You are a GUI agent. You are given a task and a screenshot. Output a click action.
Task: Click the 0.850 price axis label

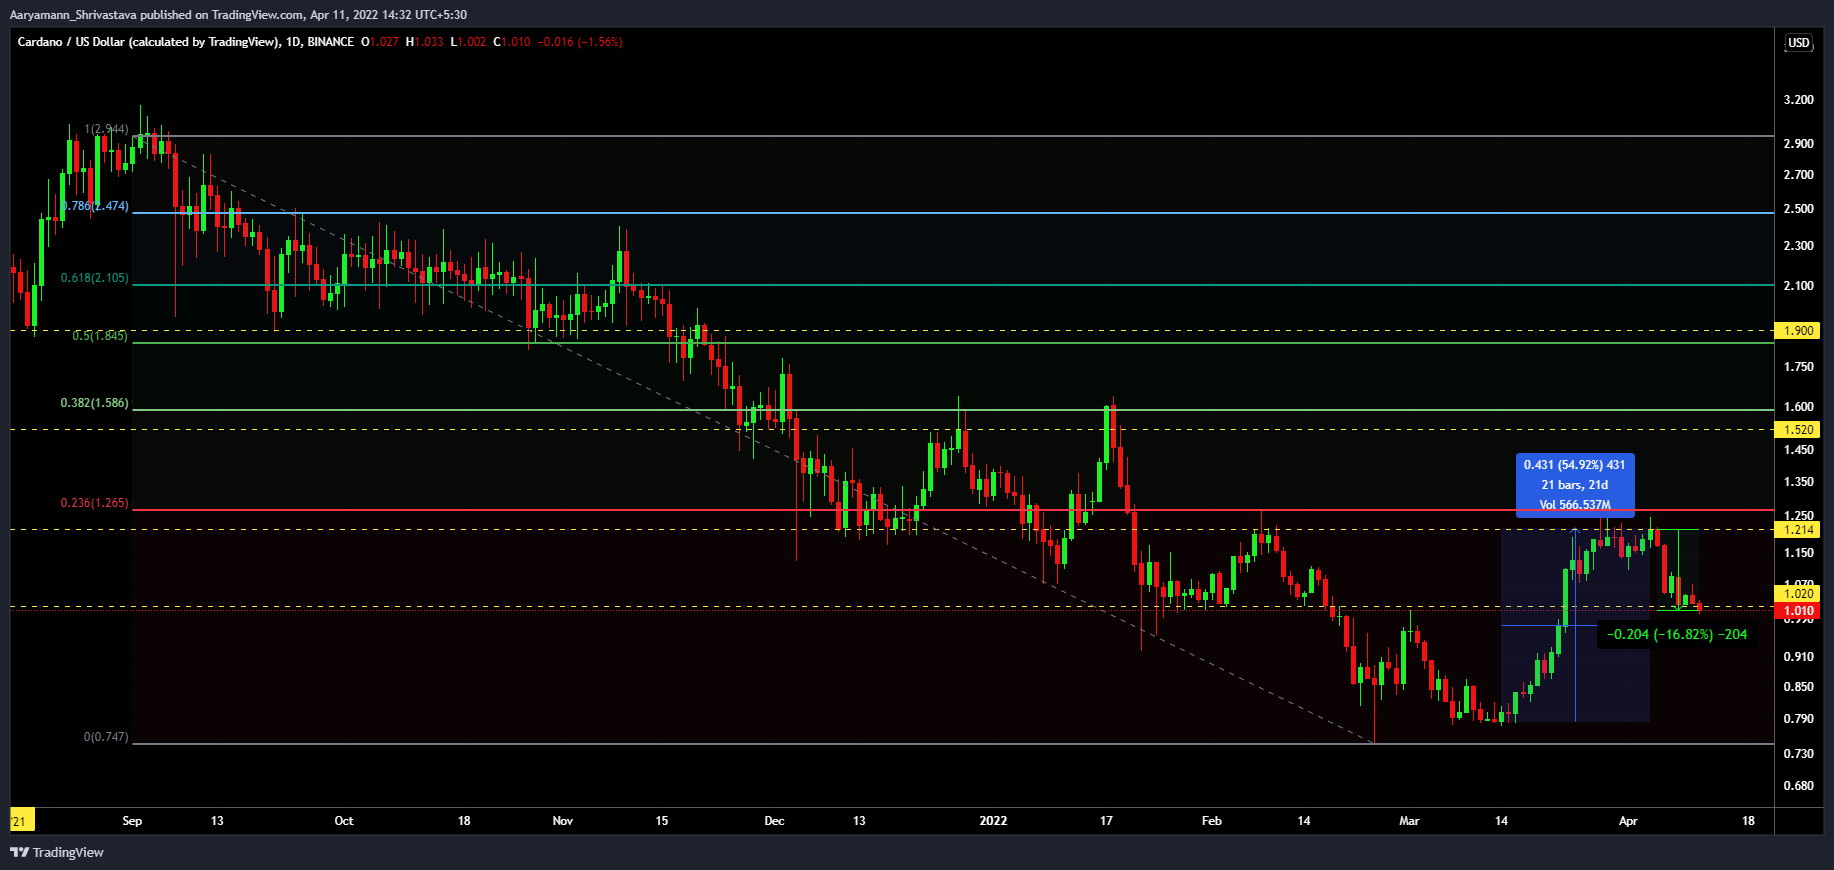point(1799,687)
